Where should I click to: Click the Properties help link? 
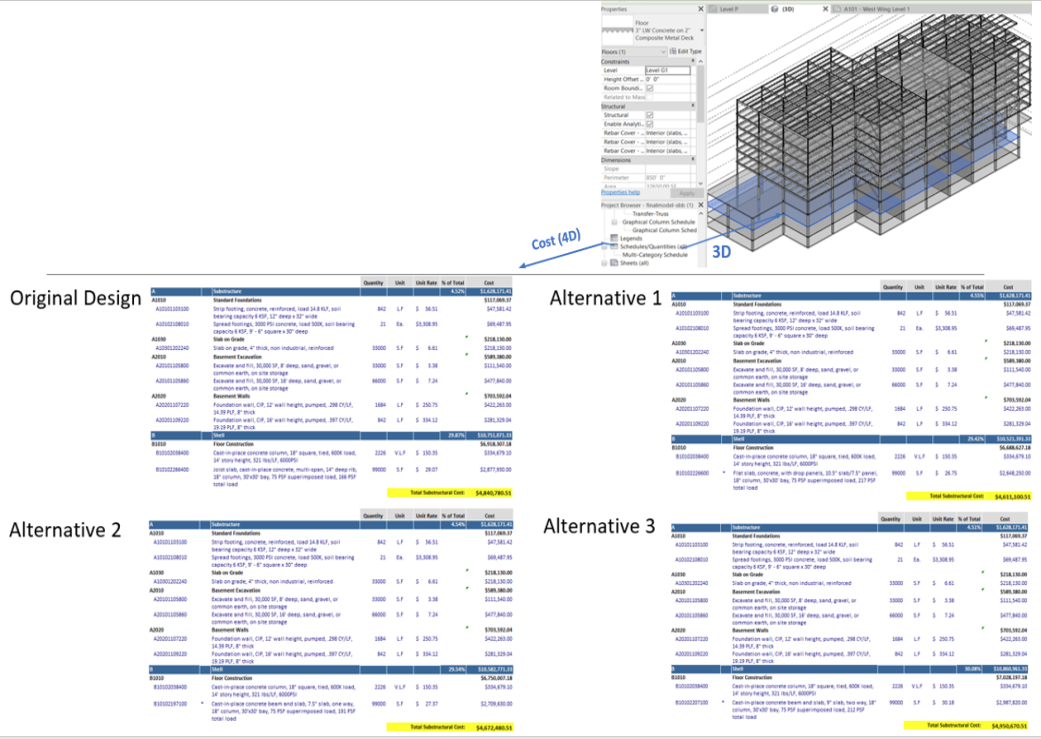pos(620,192)
